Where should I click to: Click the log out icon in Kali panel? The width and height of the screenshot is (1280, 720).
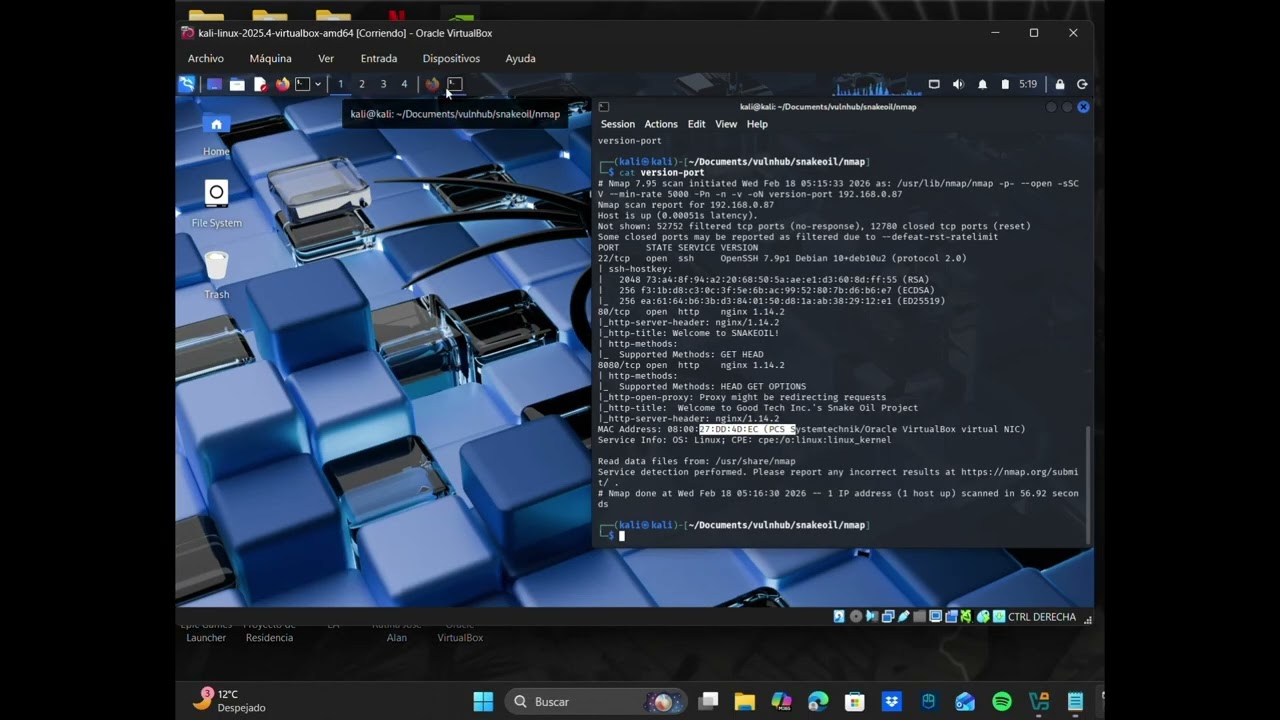pyautogui.click(x=1082, y=84)
